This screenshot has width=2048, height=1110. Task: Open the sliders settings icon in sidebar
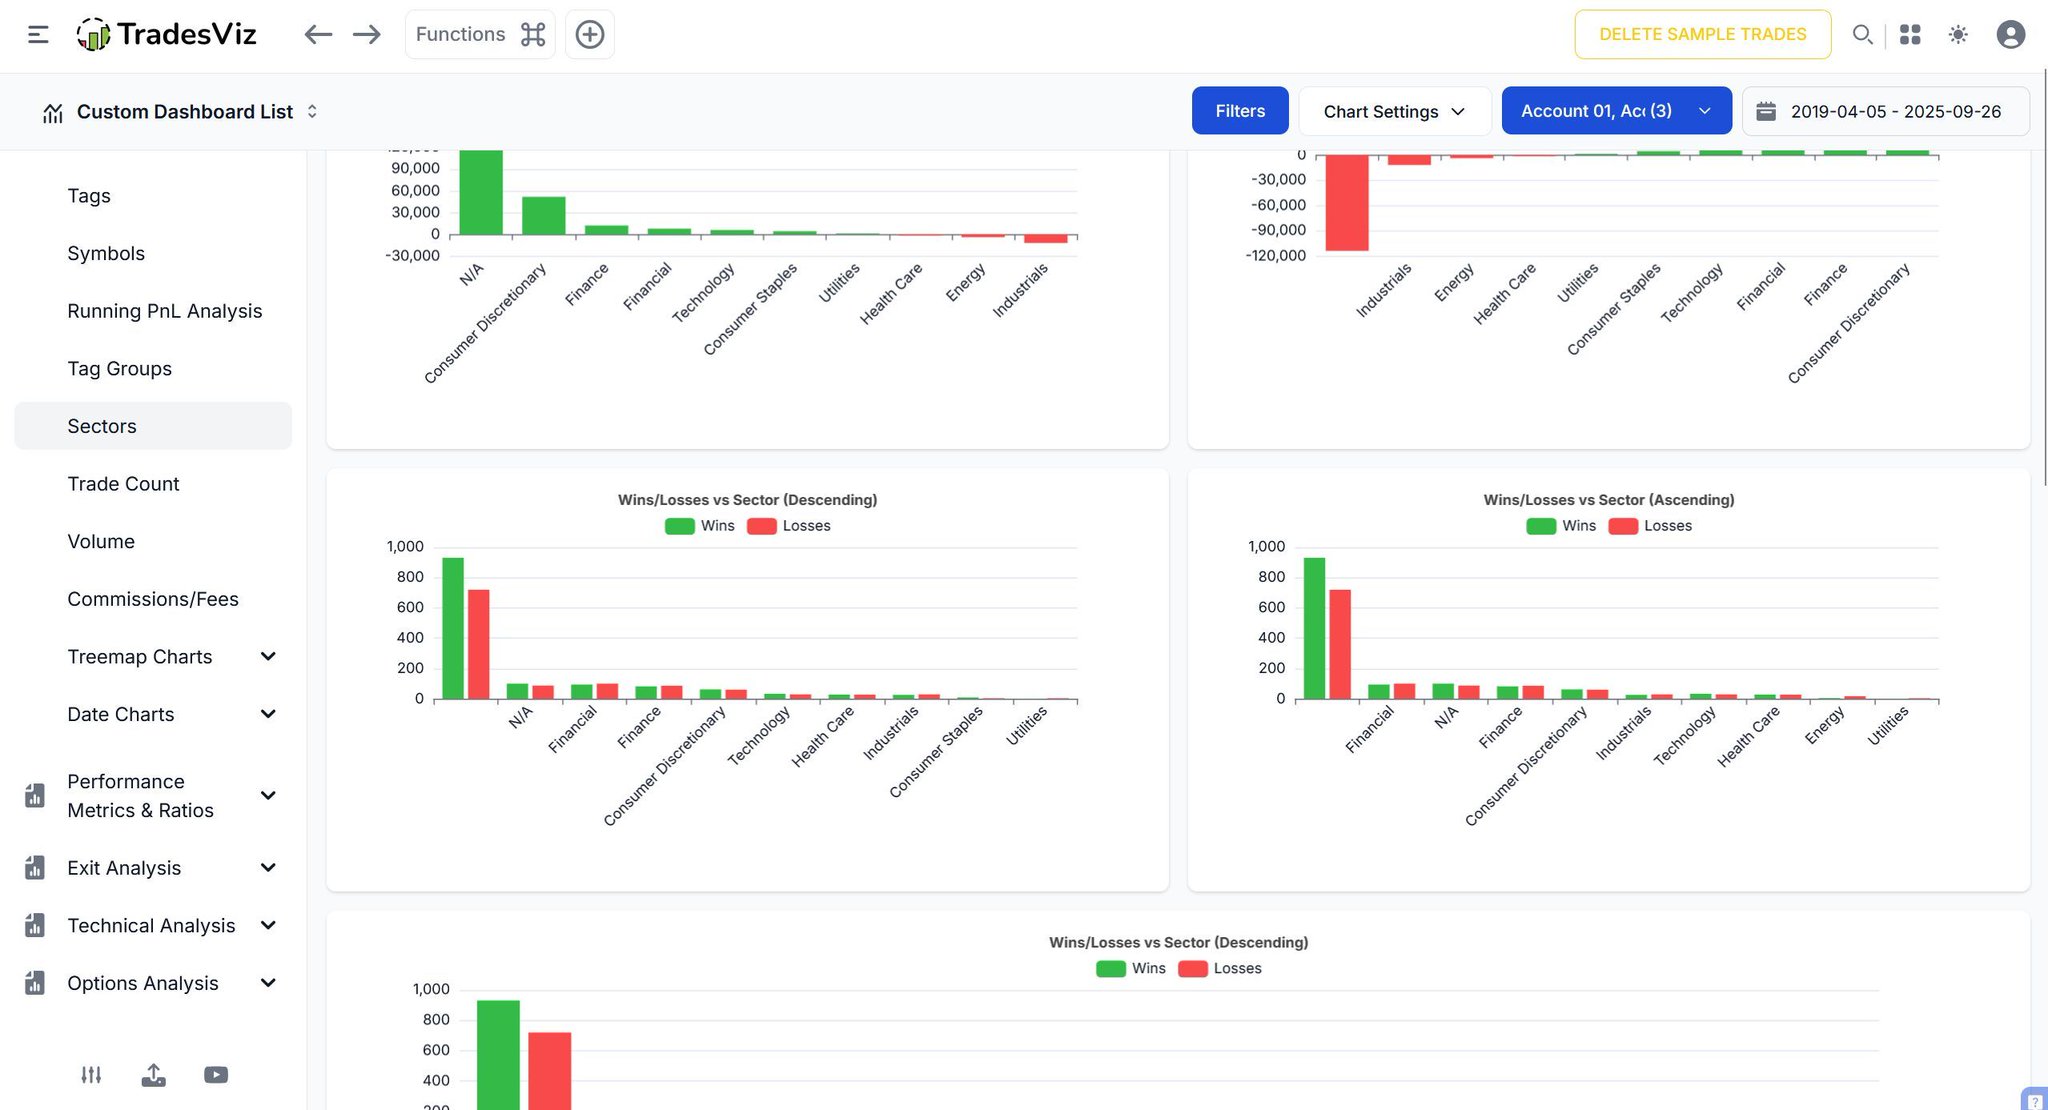(x=91, y=1075)
